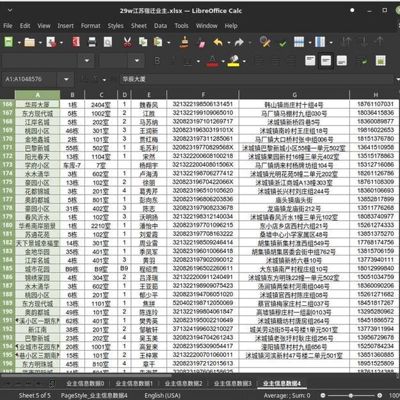Click the red Font Color icon
The image size is (400, 400).
coord(212,61)
